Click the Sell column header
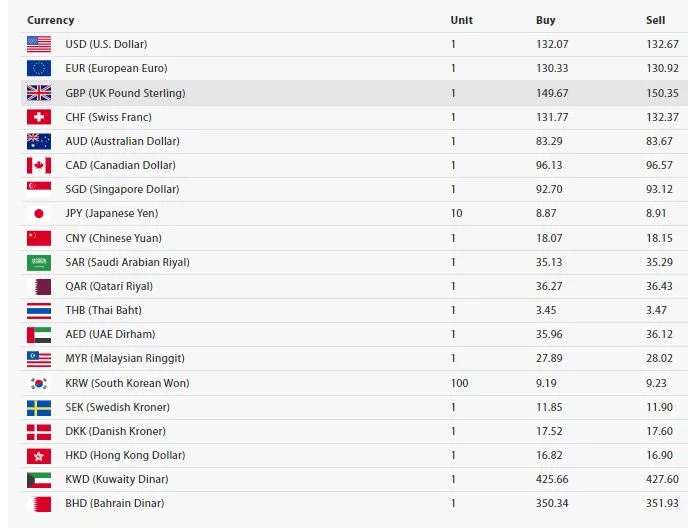The image size is (688, 528). pos(655,20)
